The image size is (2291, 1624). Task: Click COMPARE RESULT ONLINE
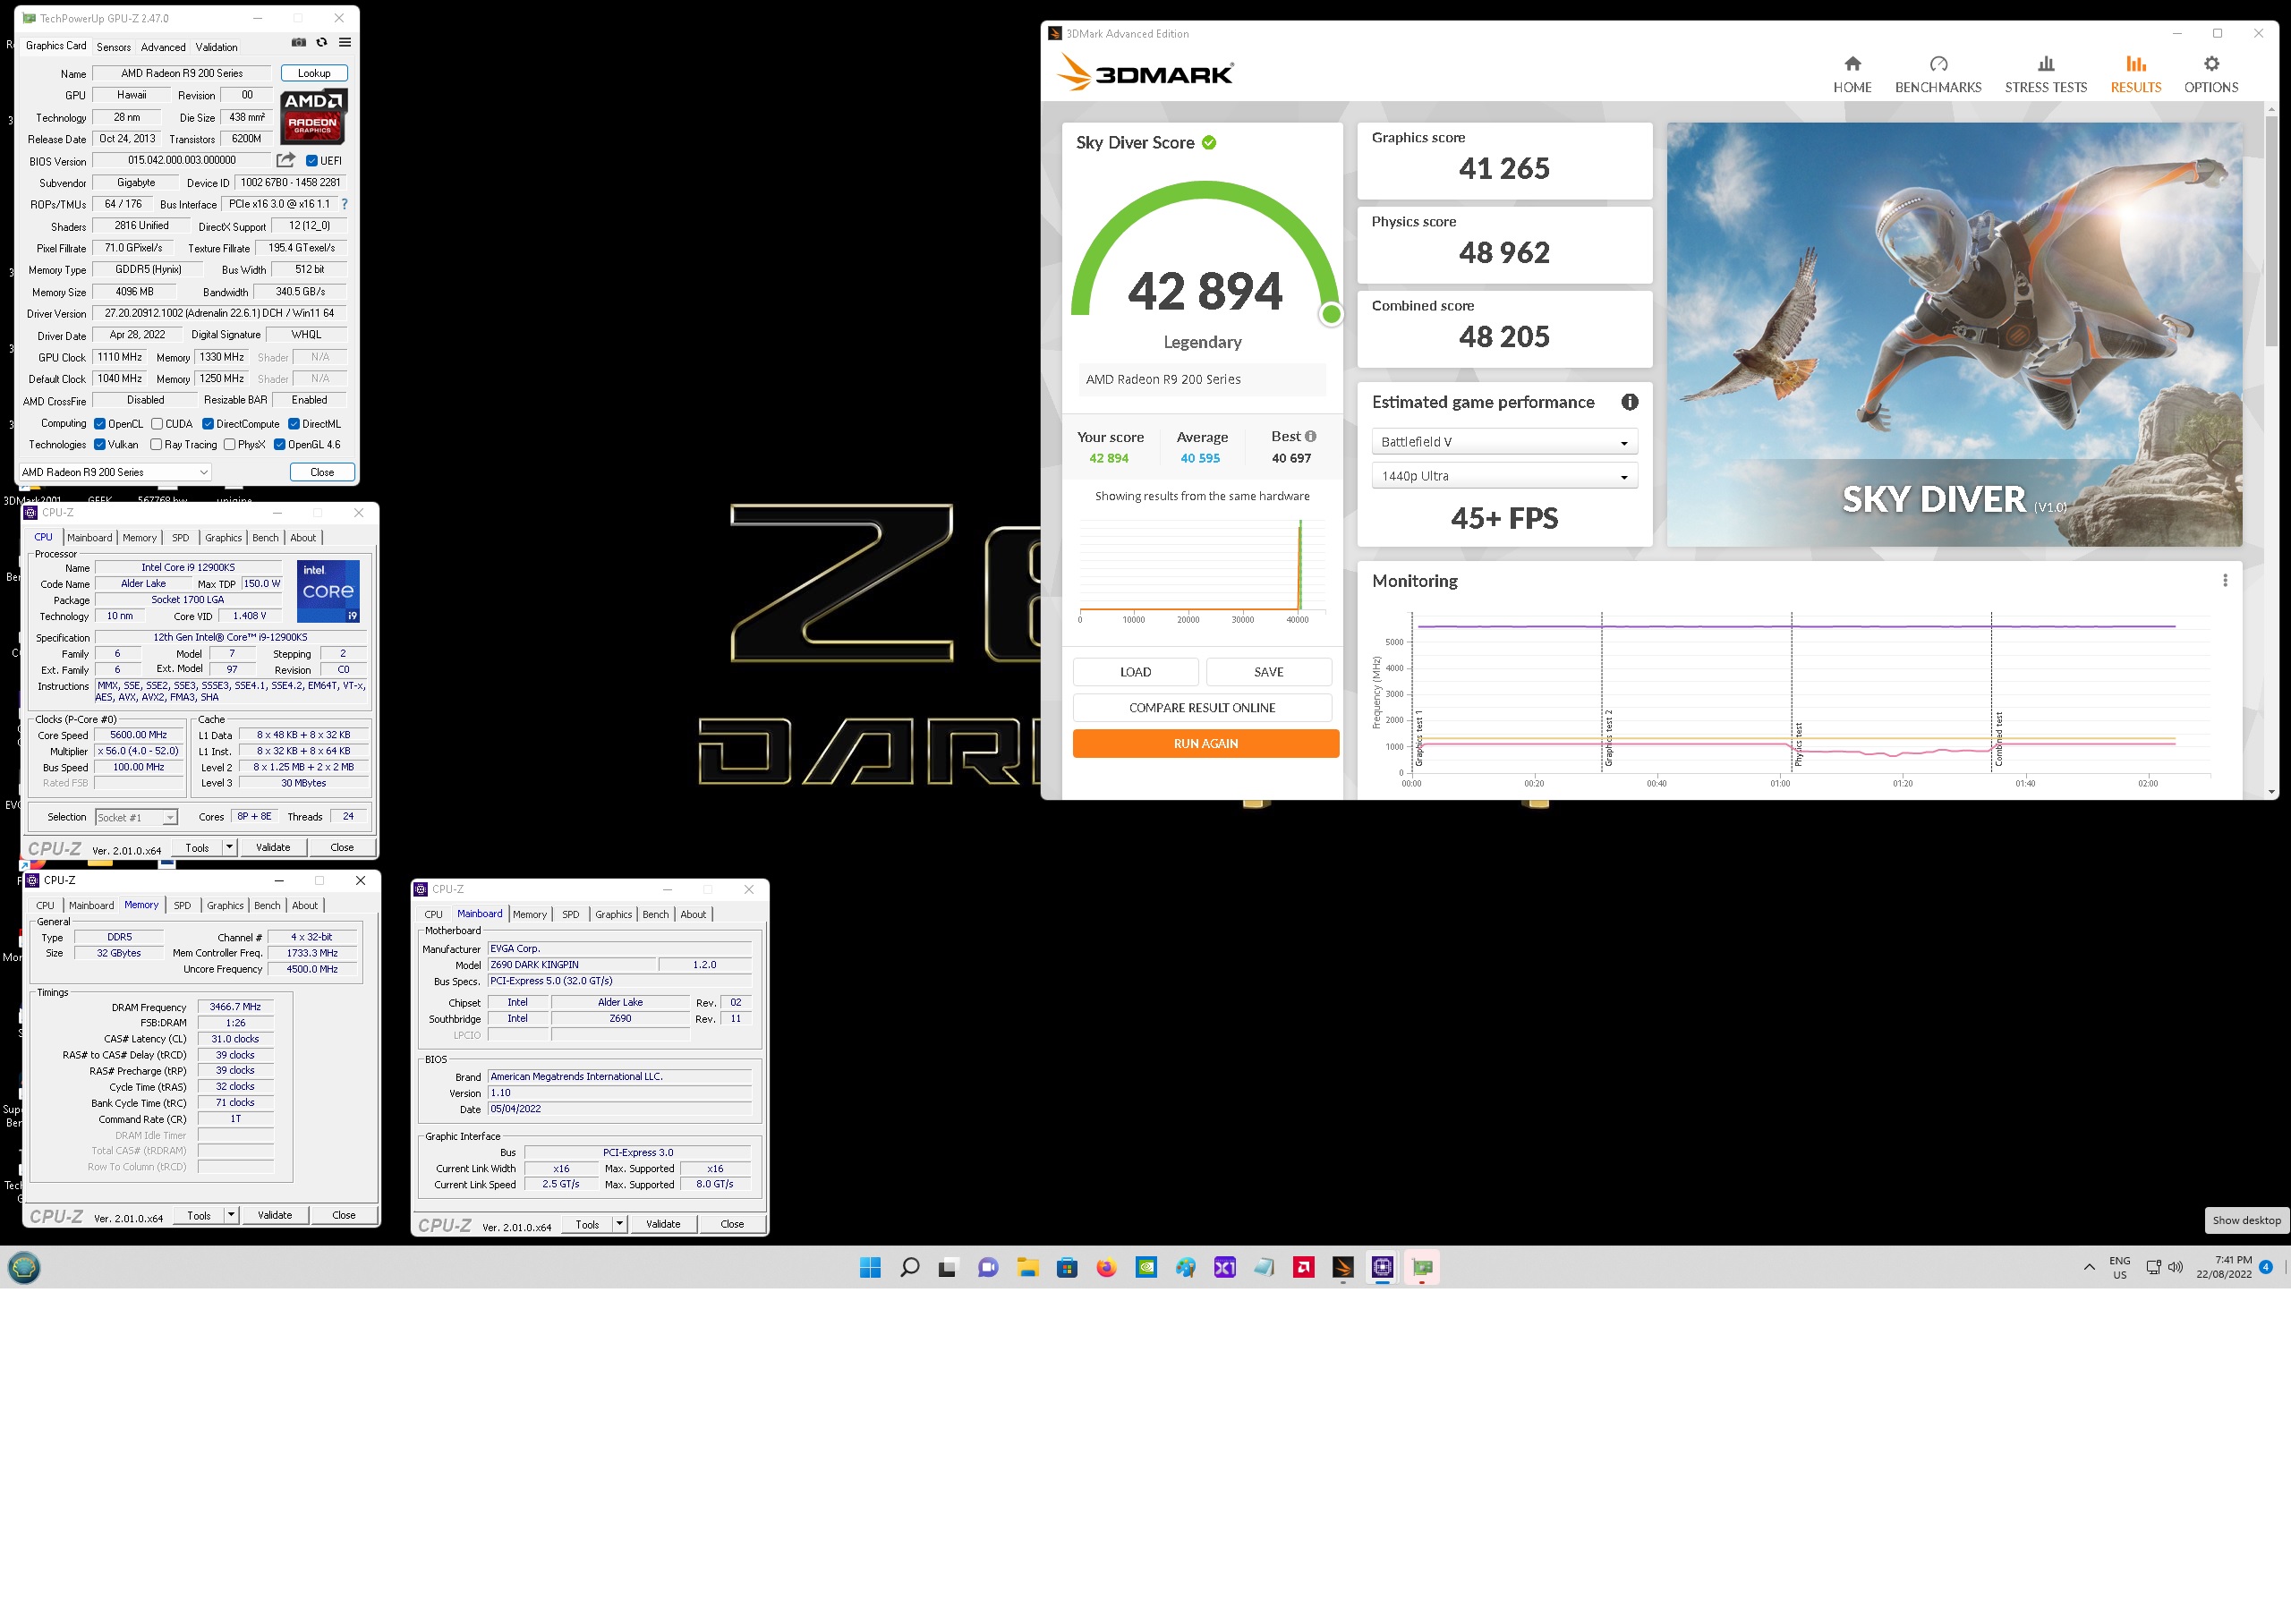coord(1202,708)
